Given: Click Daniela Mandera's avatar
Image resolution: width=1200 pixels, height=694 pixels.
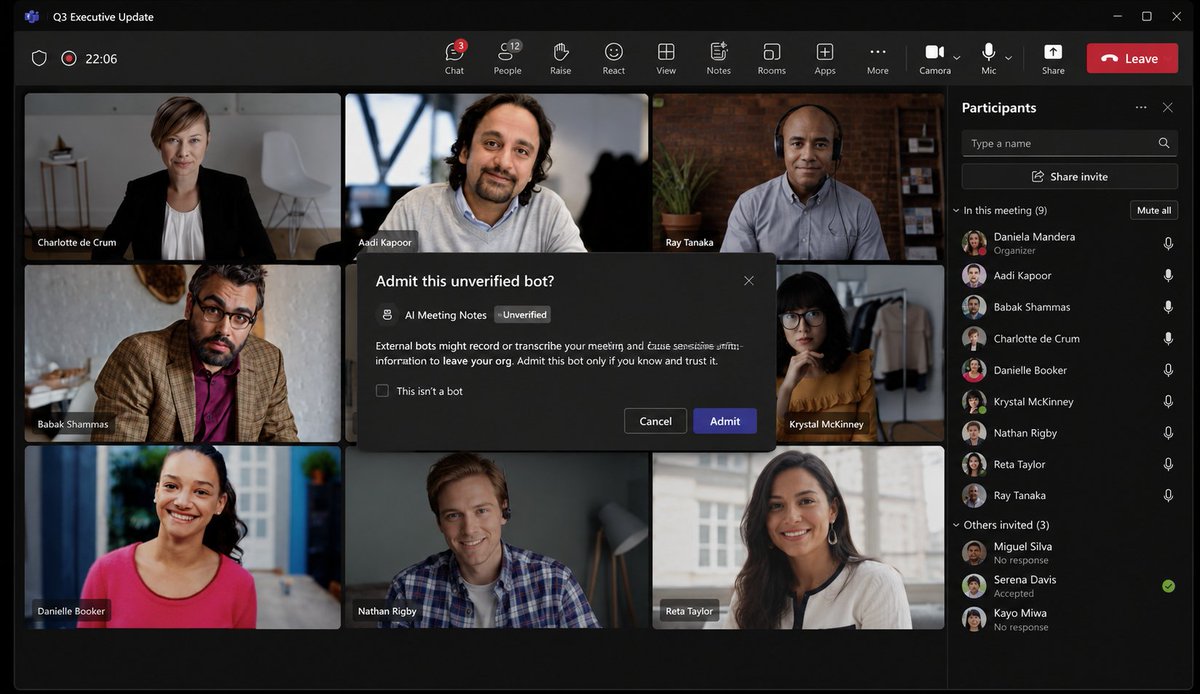Looking at the screenshot, I should click(x=974, y=243).
